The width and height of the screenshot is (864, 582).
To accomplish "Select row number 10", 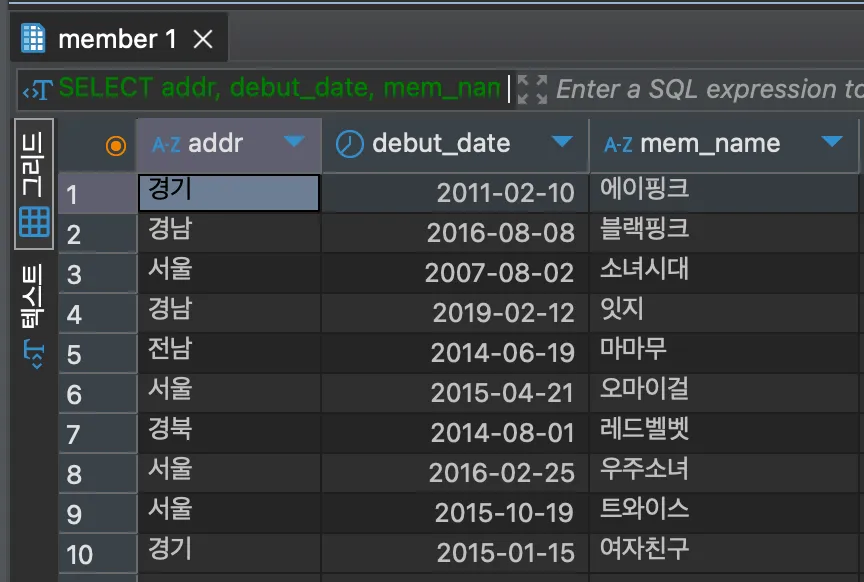I will [x=98, y=554].
